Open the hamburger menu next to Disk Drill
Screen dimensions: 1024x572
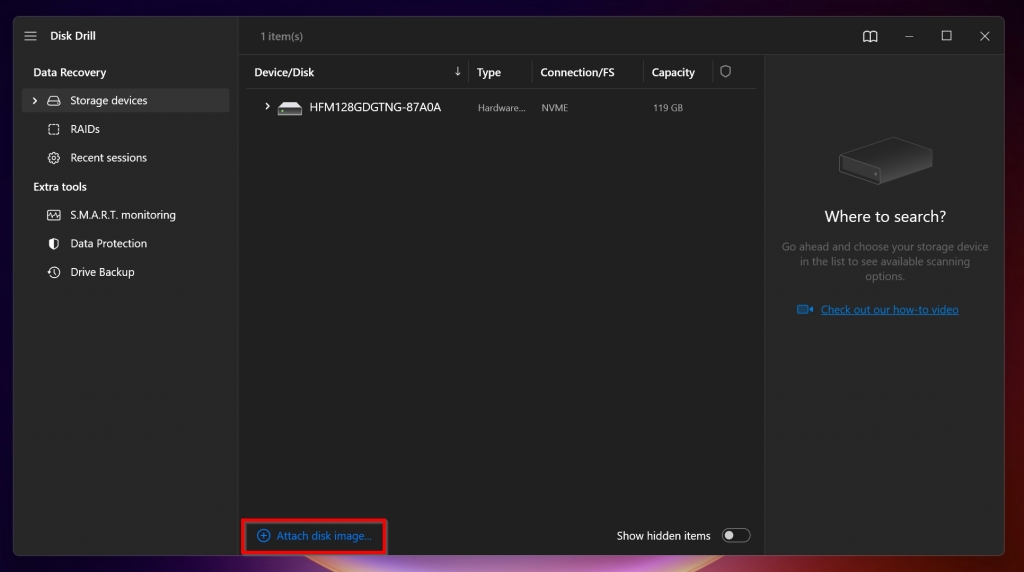point(31,36)
